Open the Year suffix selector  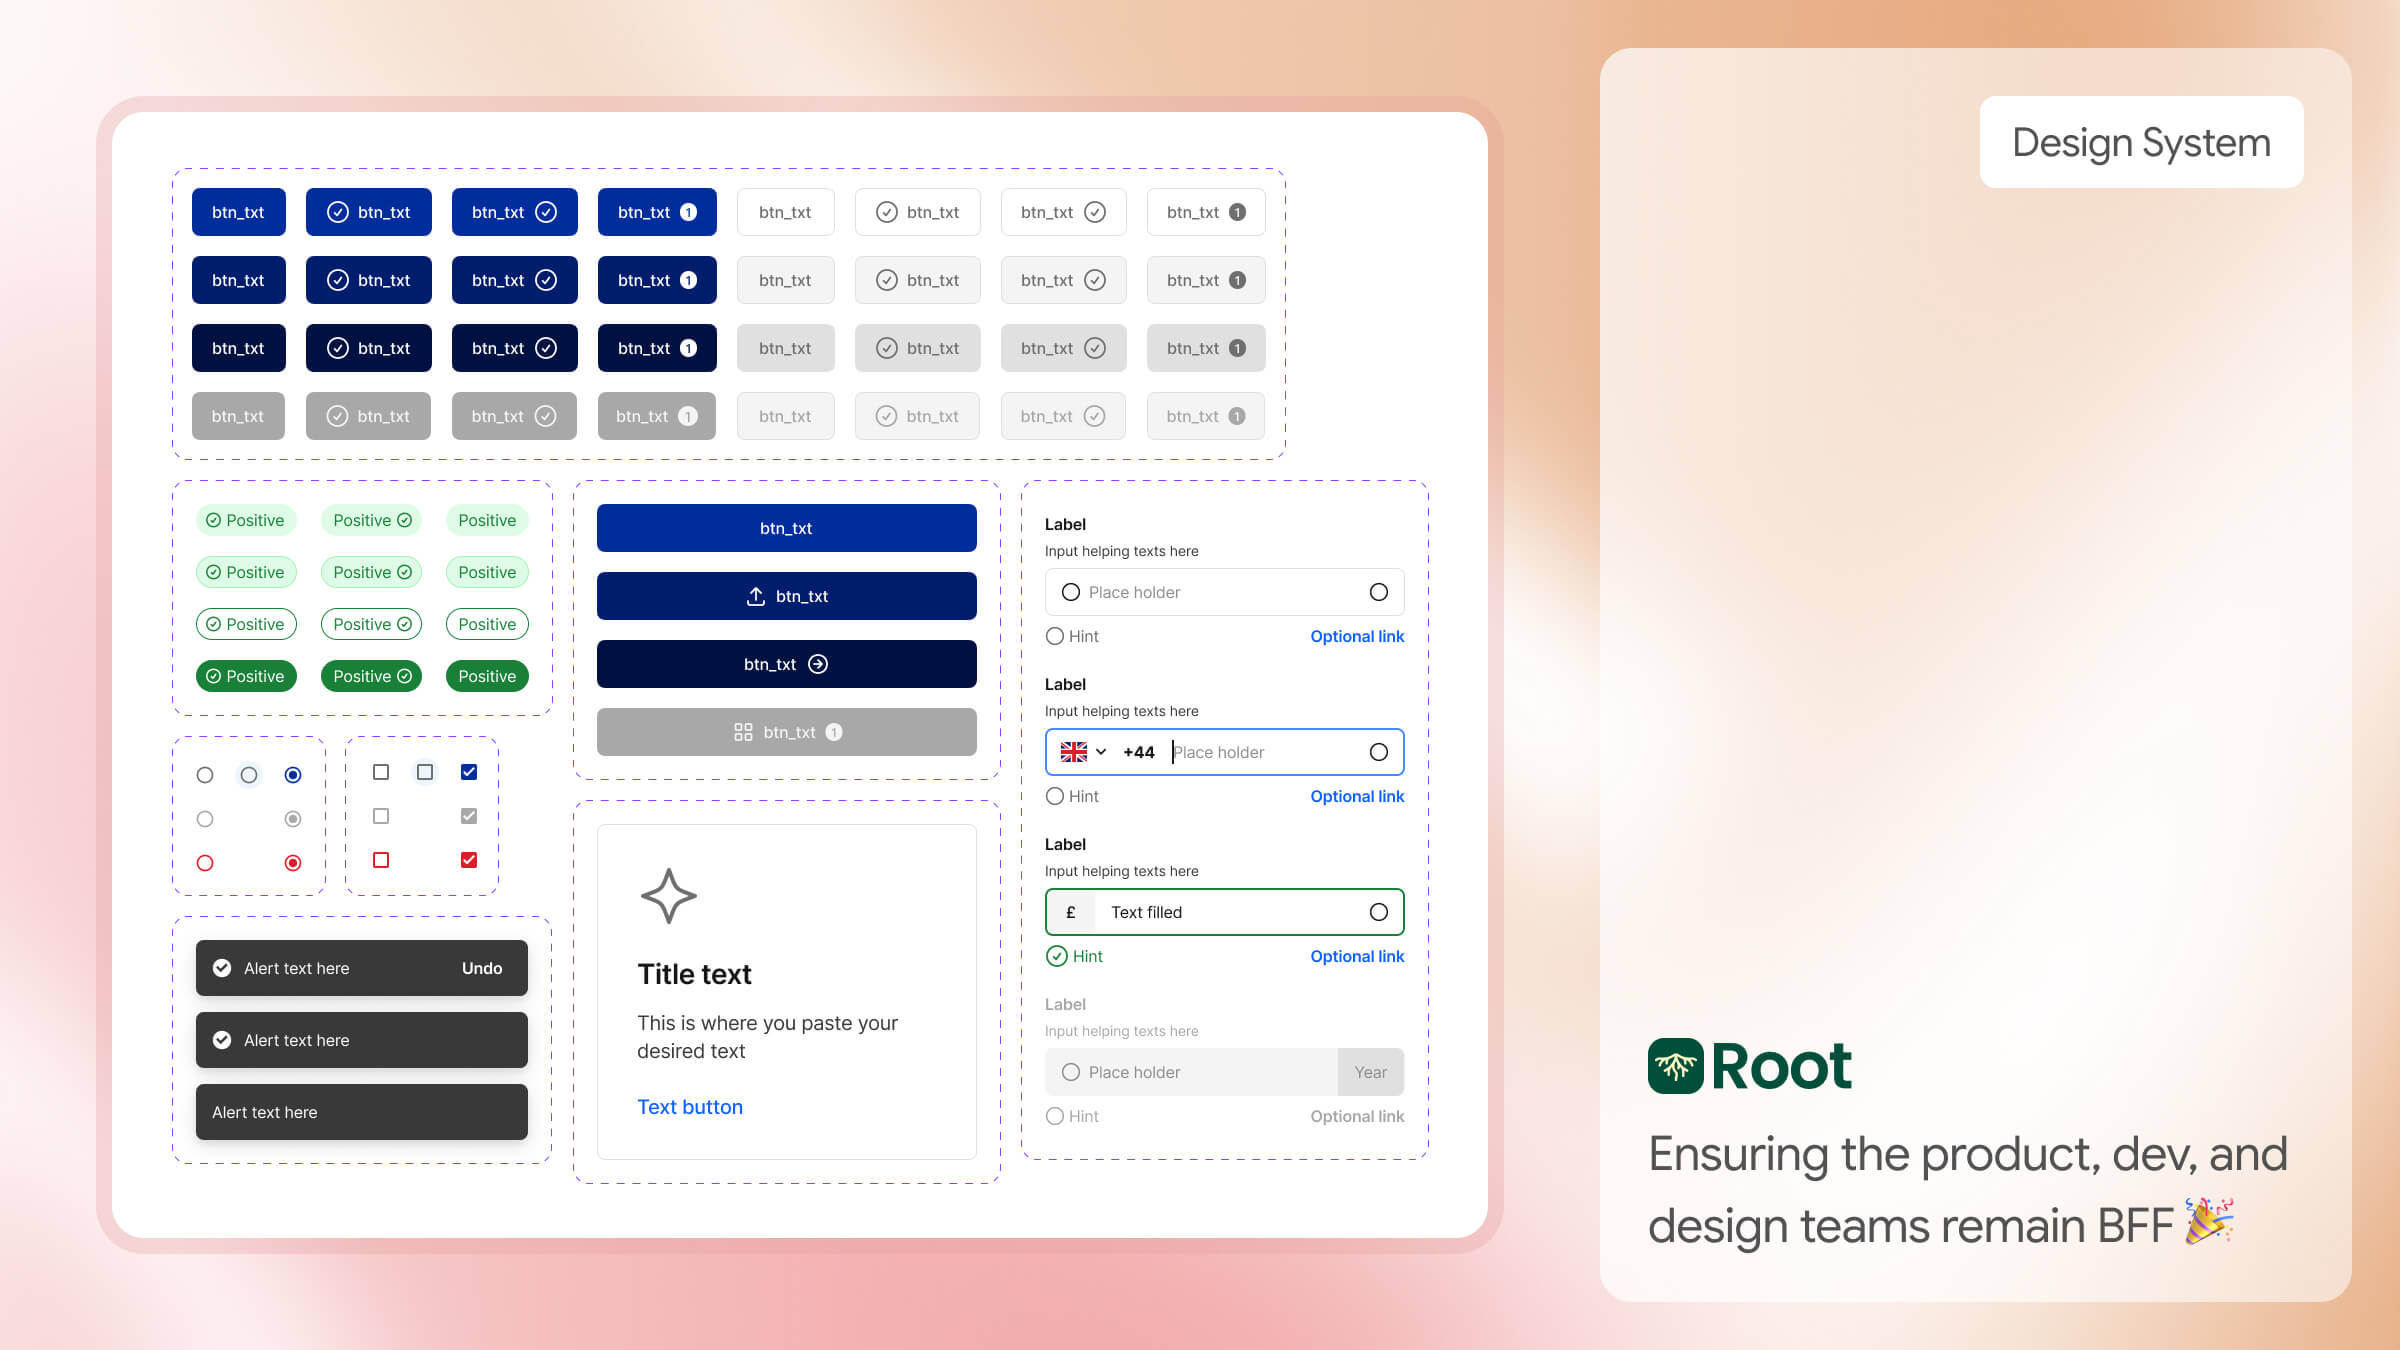coord(1370,1072)
